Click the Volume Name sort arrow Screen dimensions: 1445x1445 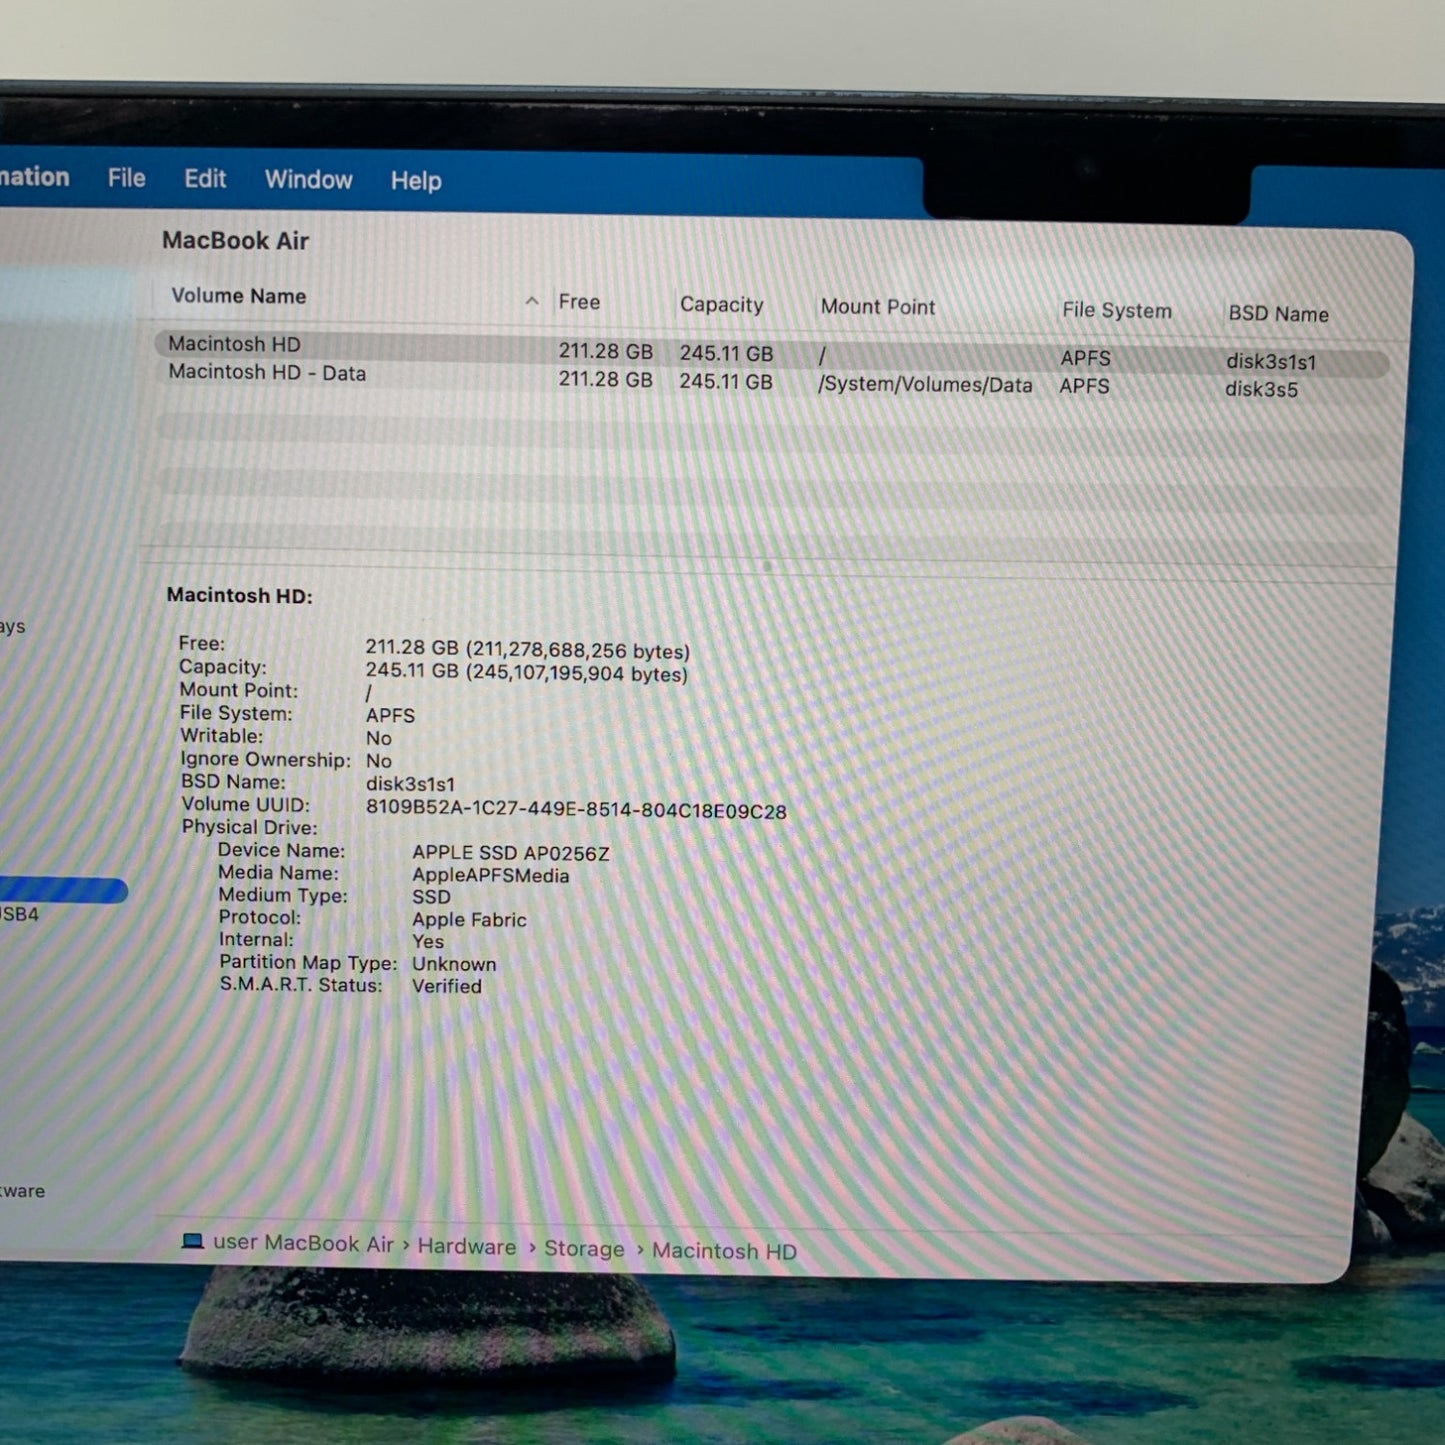click(532, 300)
